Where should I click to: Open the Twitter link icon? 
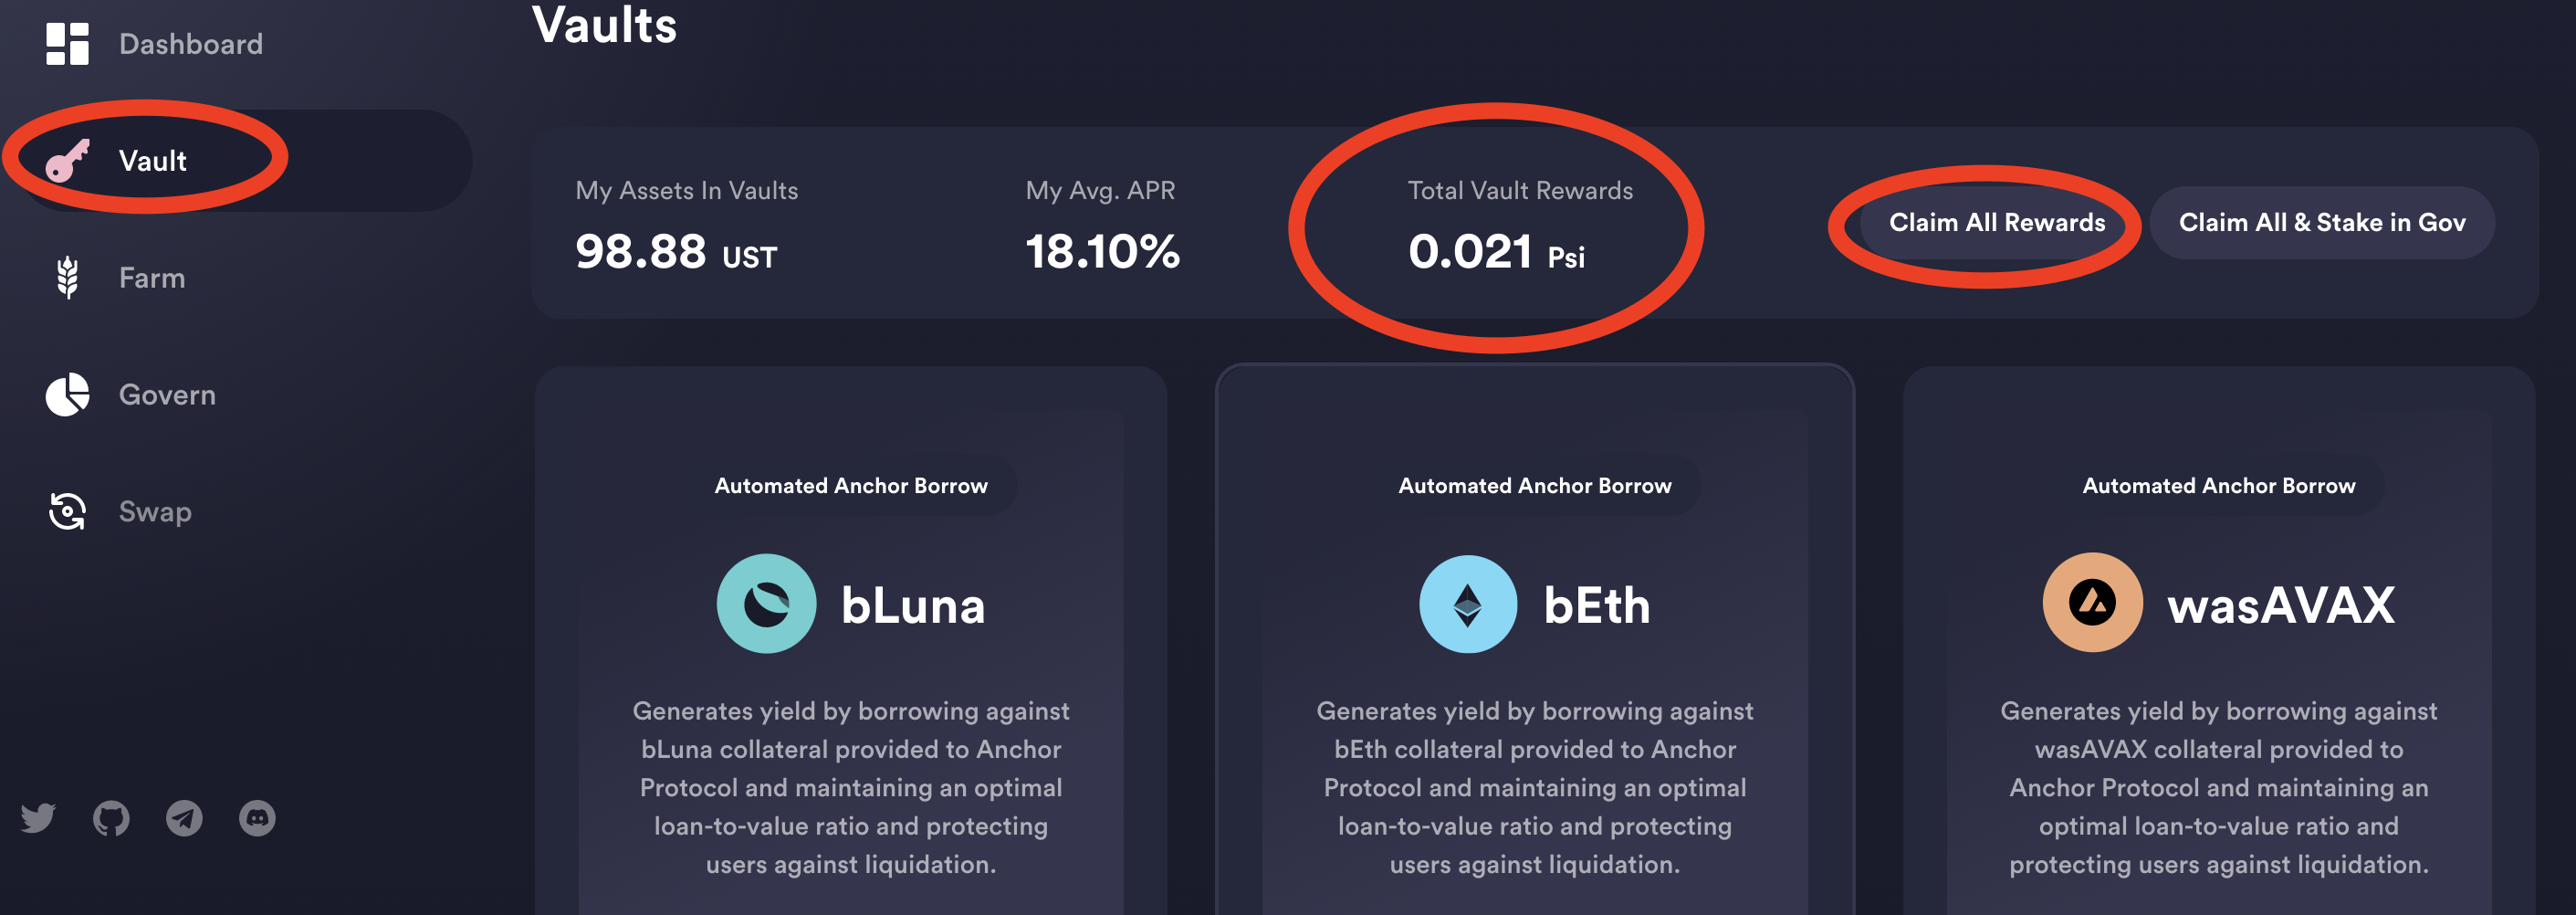pos(38,818)
